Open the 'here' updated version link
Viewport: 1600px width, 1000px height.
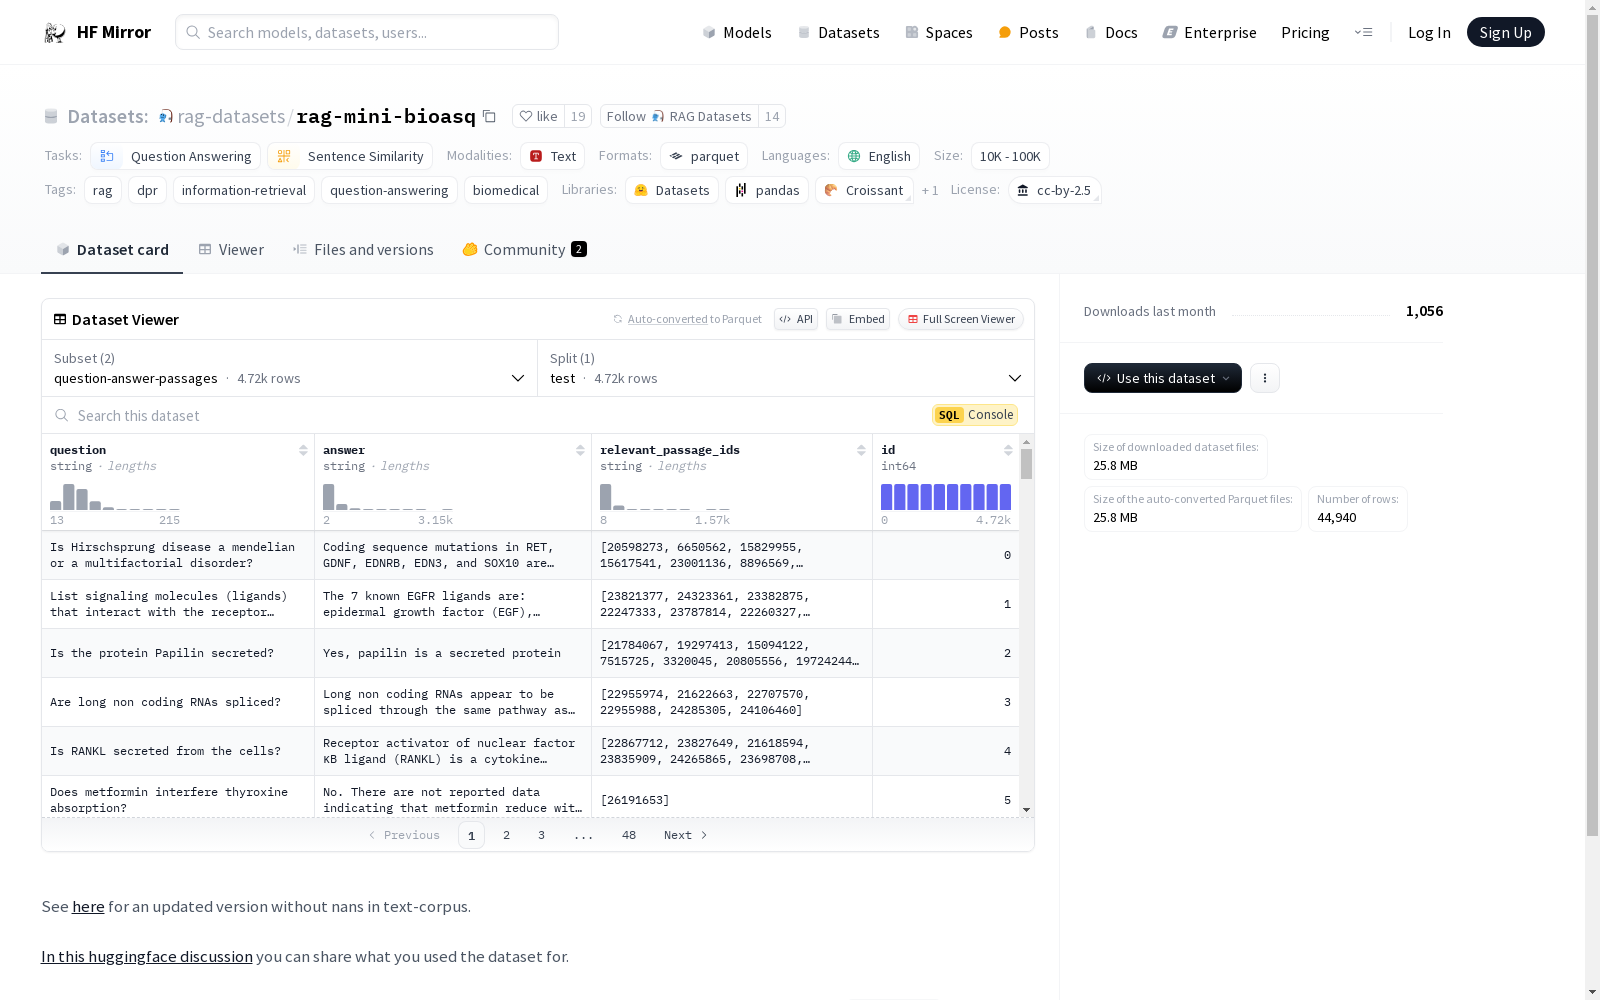[x=88, y=907]
